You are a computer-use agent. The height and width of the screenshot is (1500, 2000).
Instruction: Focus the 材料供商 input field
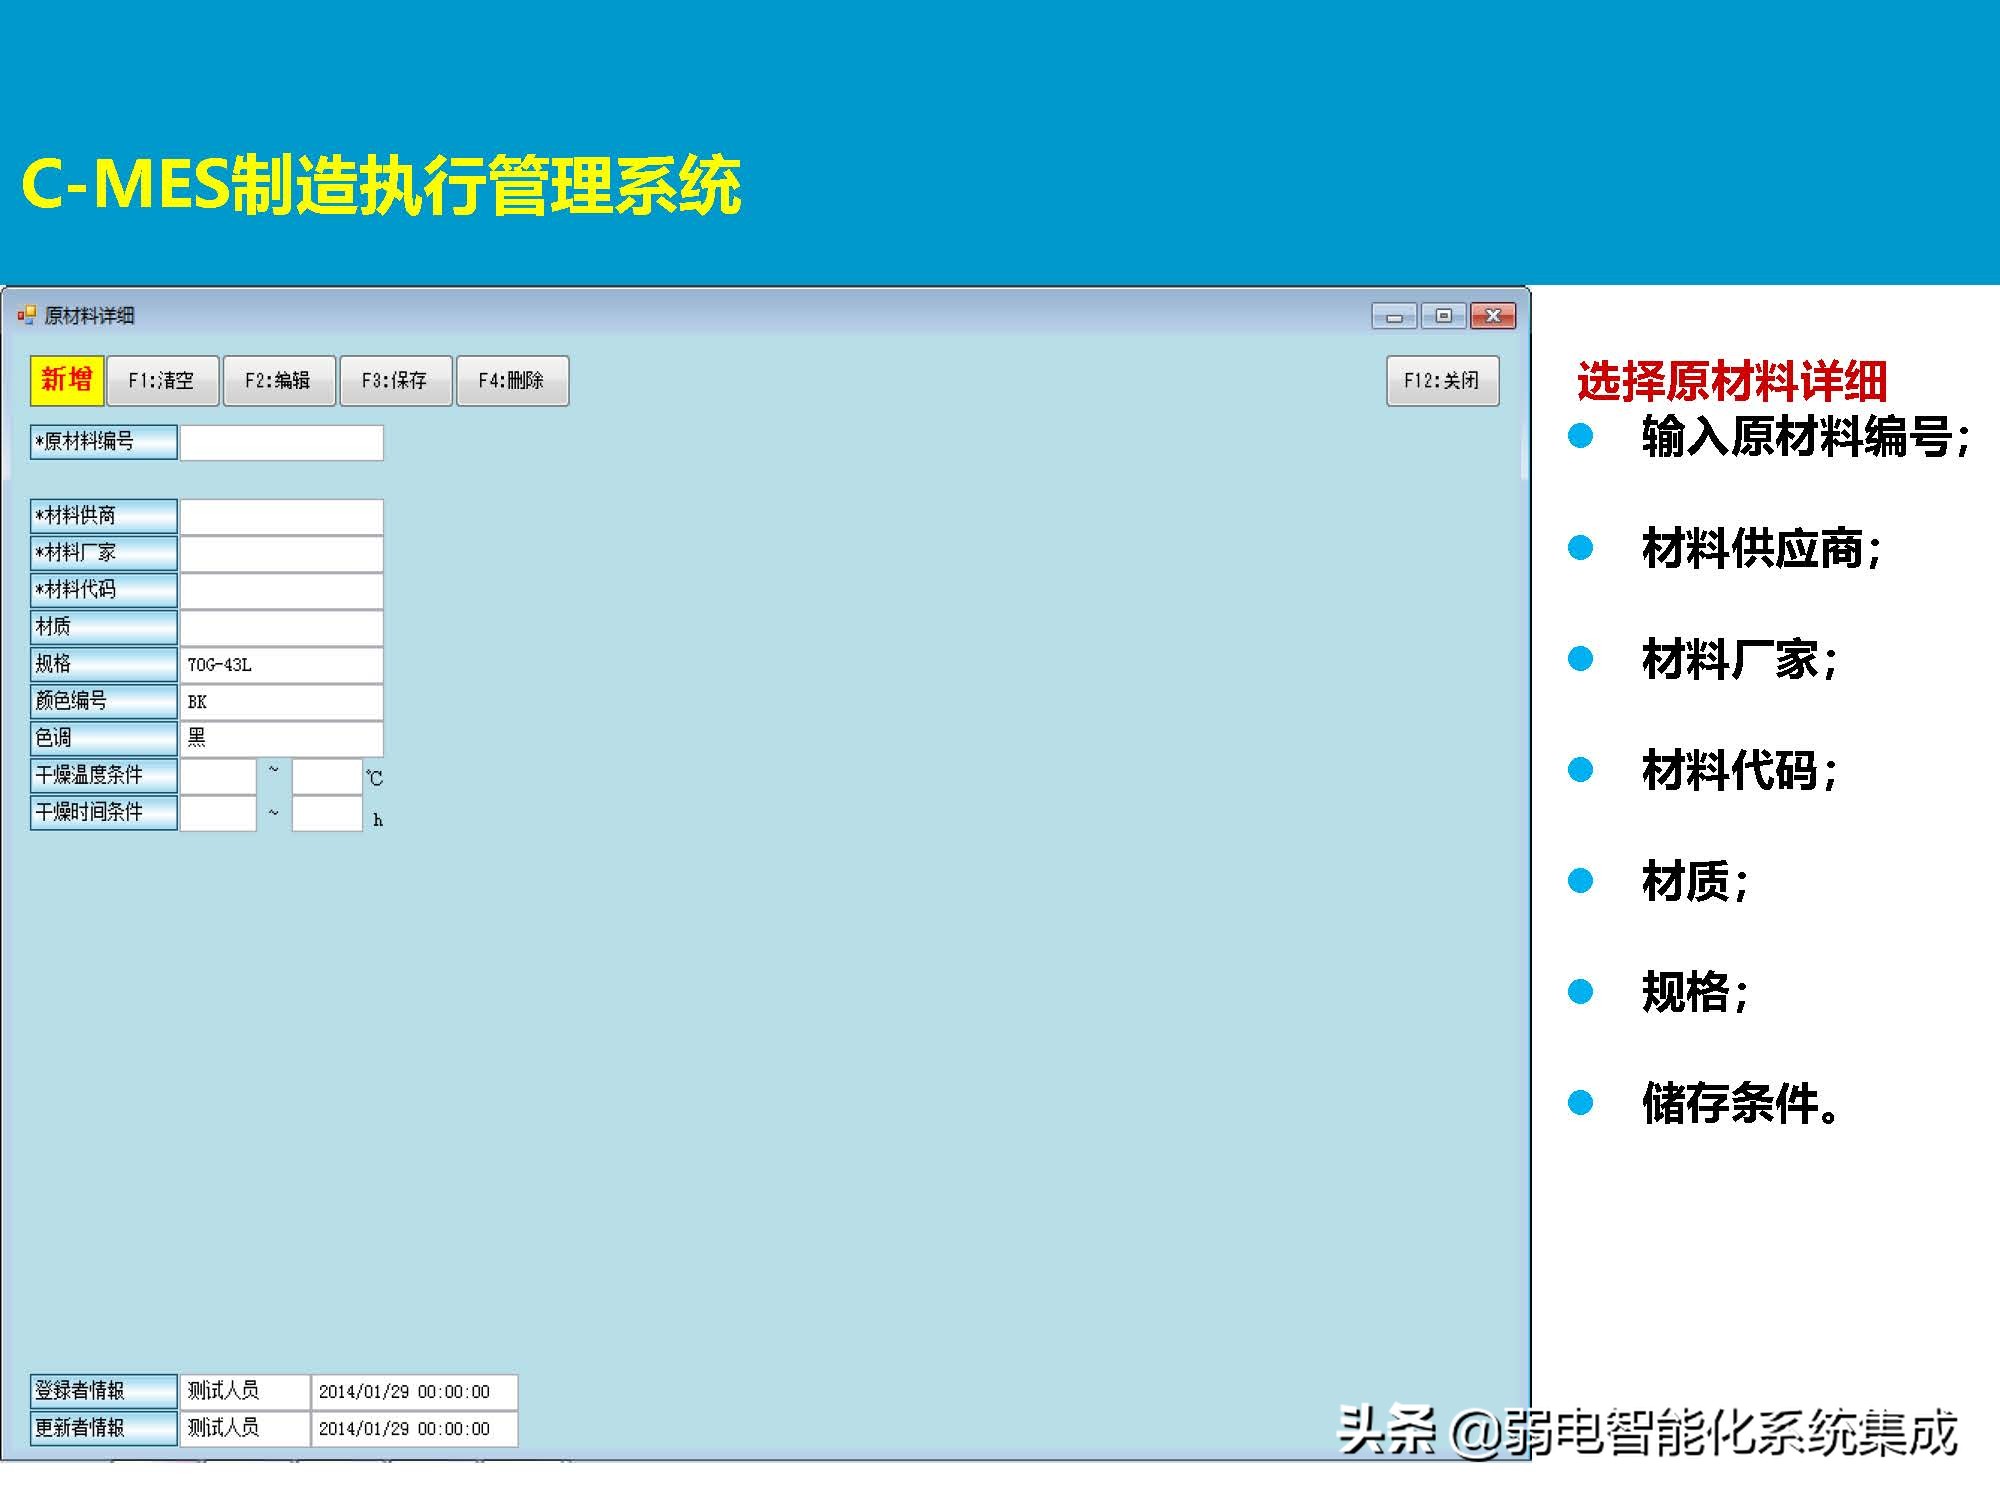(282, 517)
